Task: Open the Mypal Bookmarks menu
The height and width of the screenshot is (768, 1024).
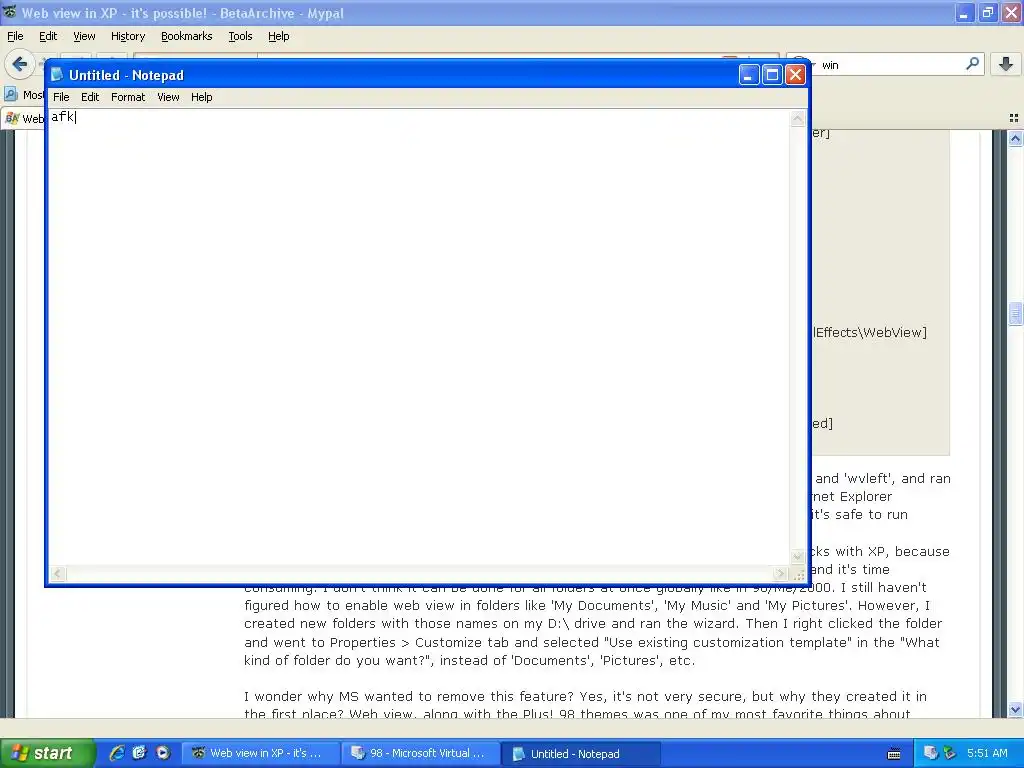Action: (x=186, y=37)
